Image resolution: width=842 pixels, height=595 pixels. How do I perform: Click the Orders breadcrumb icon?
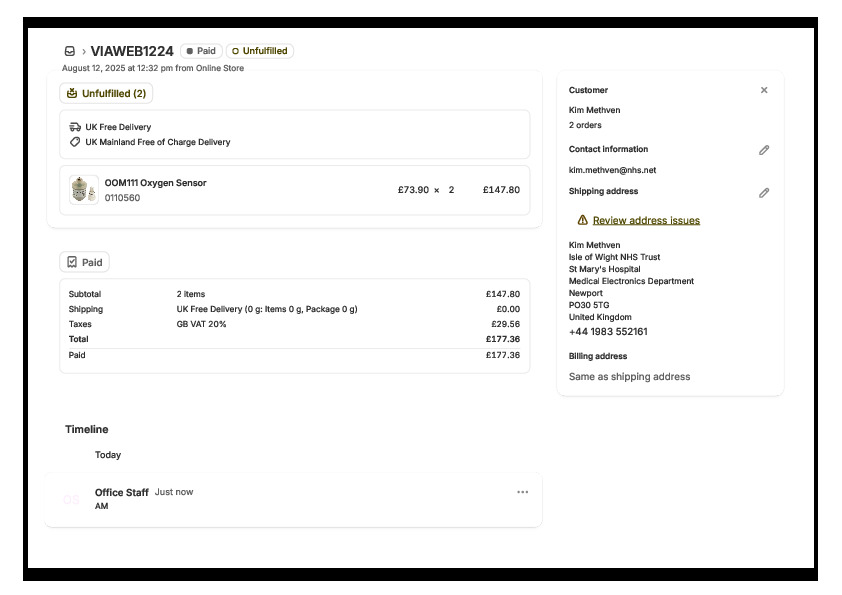[70, 51]
